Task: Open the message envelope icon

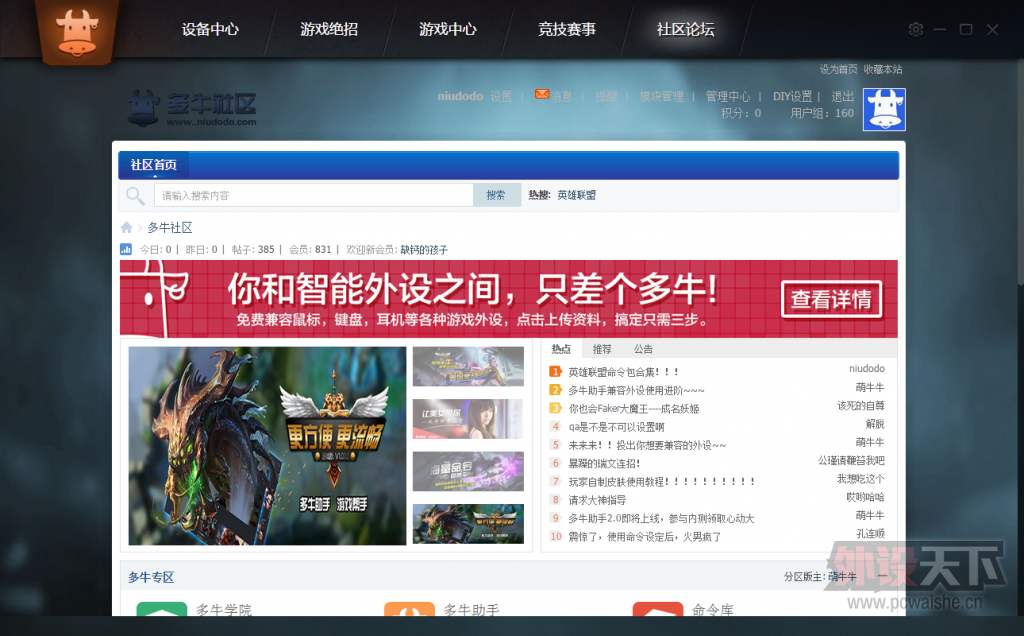Action: pyautogui.click(x=541, y=94)
